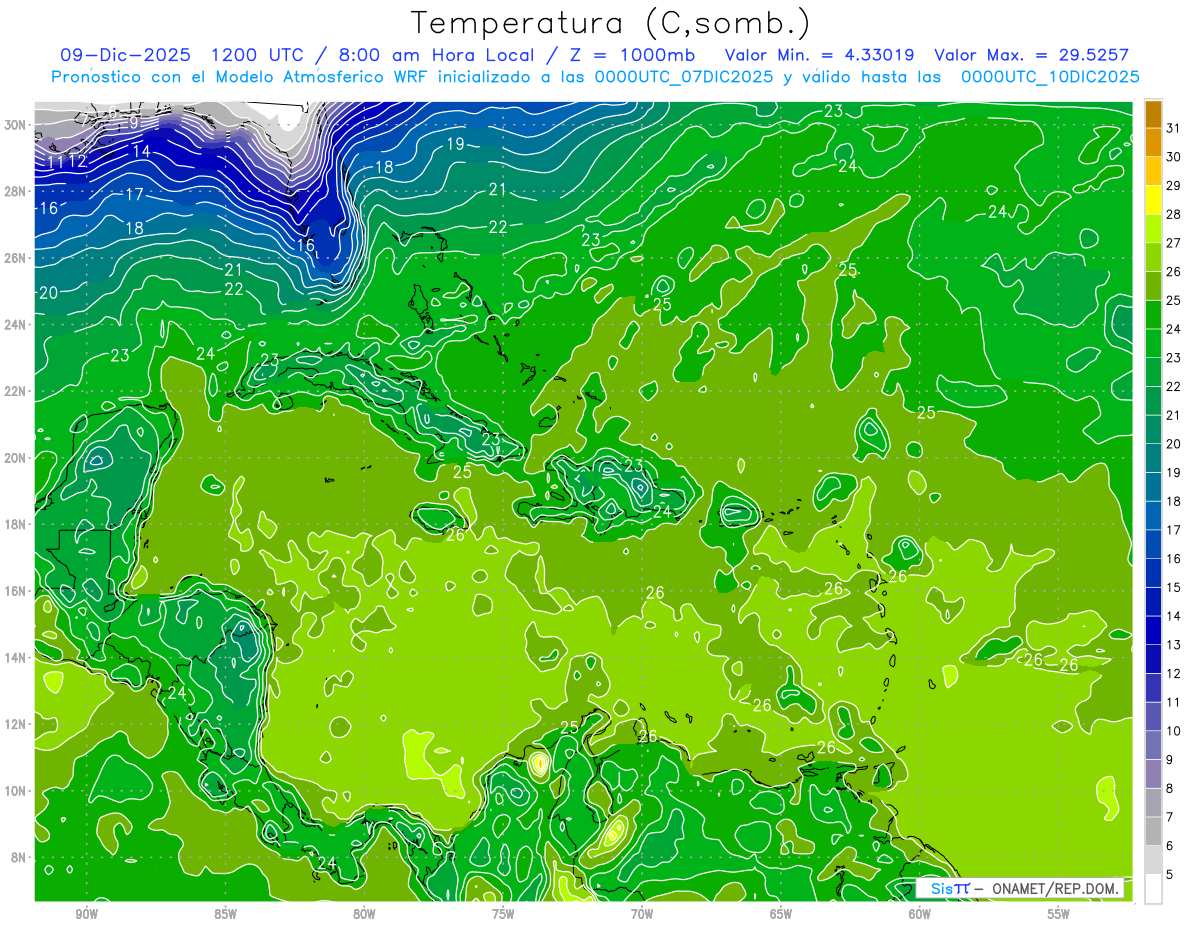This screenshot has height=927, width=1200.
Task: Click the '5' label on the color scale
Action: point(1170,874)
